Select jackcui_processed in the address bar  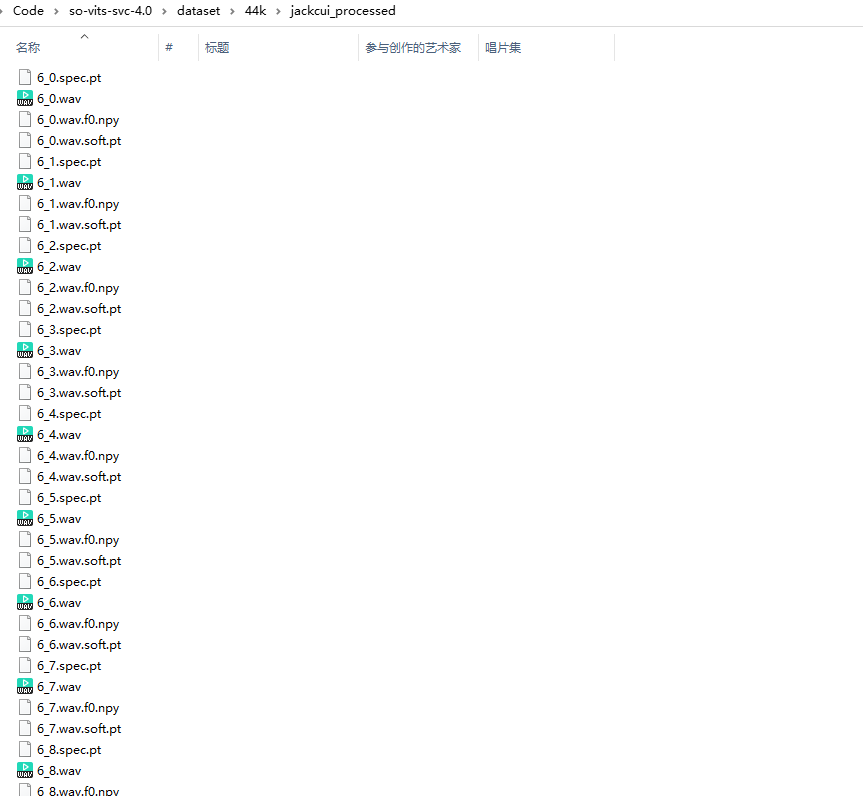pyautogui.click(x=343, y=11)
